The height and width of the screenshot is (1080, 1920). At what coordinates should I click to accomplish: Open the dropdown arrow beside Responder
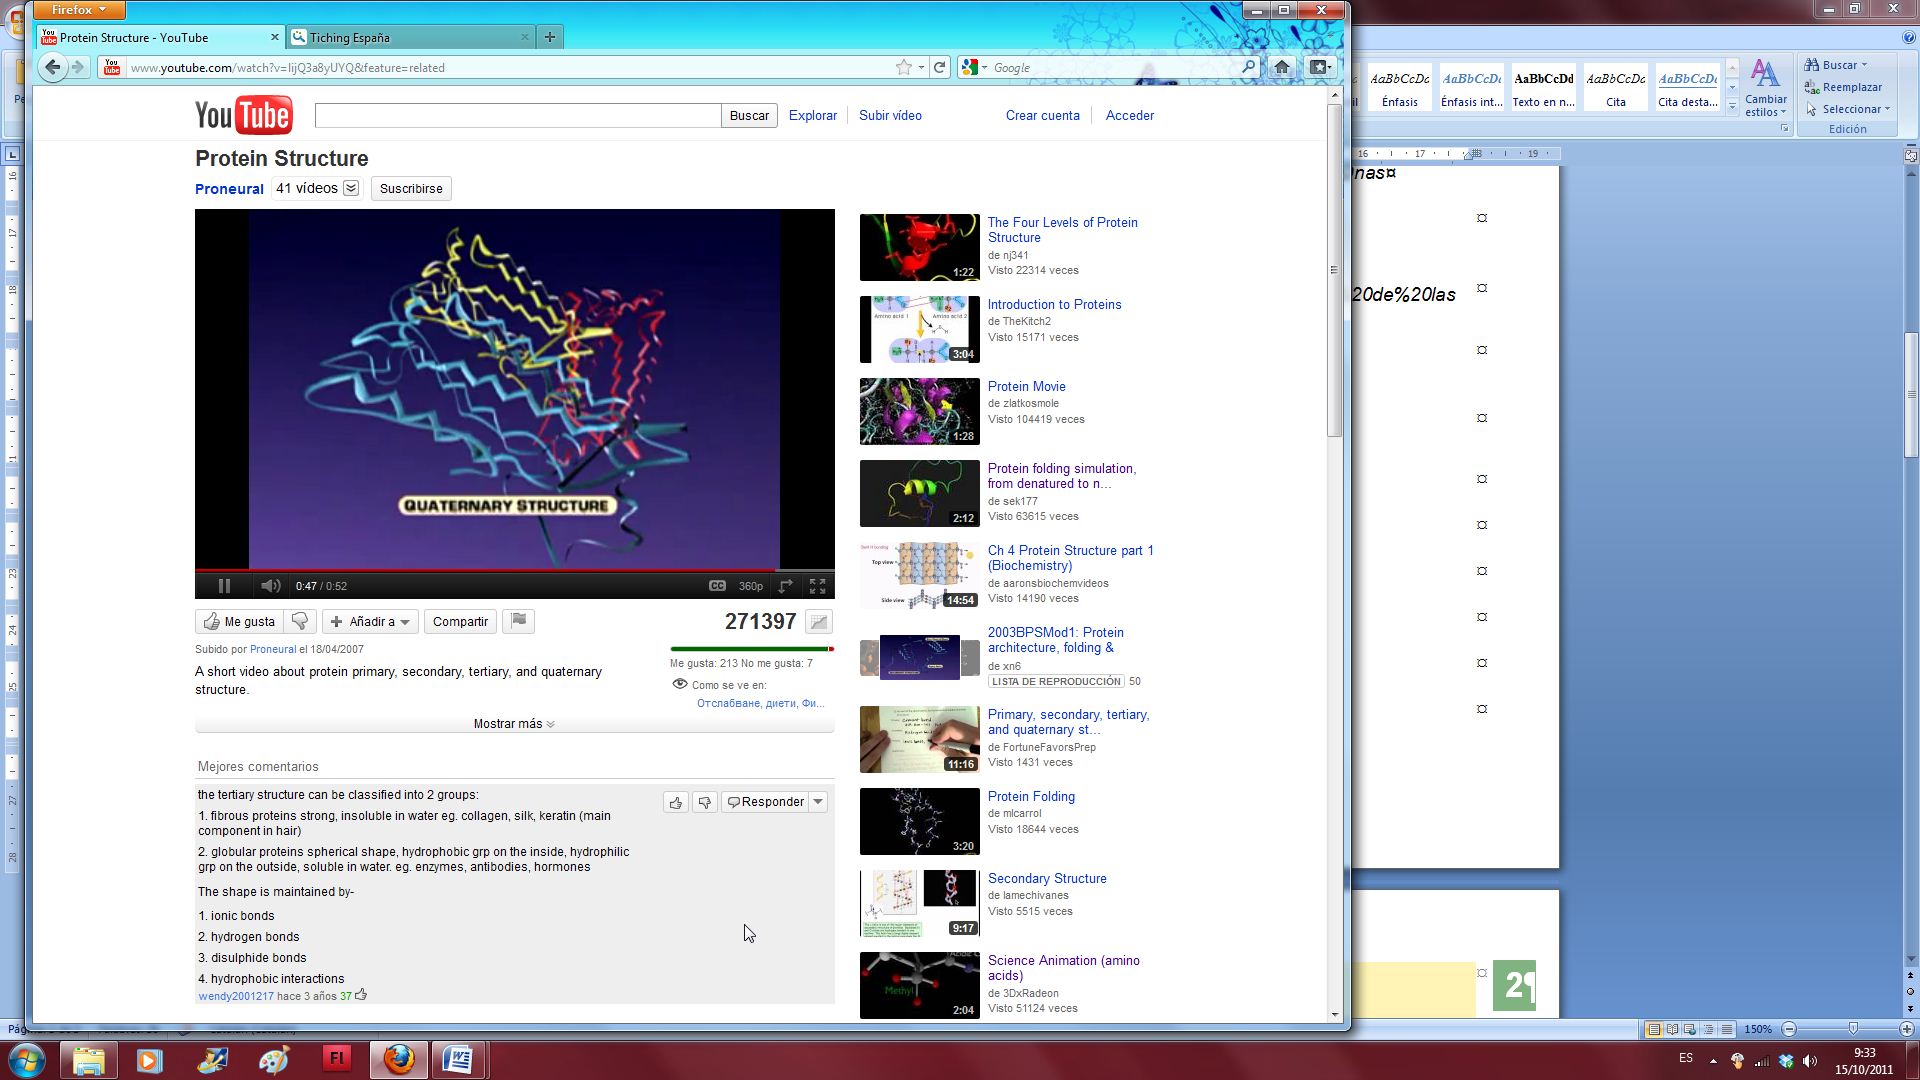tap(818, 802)
